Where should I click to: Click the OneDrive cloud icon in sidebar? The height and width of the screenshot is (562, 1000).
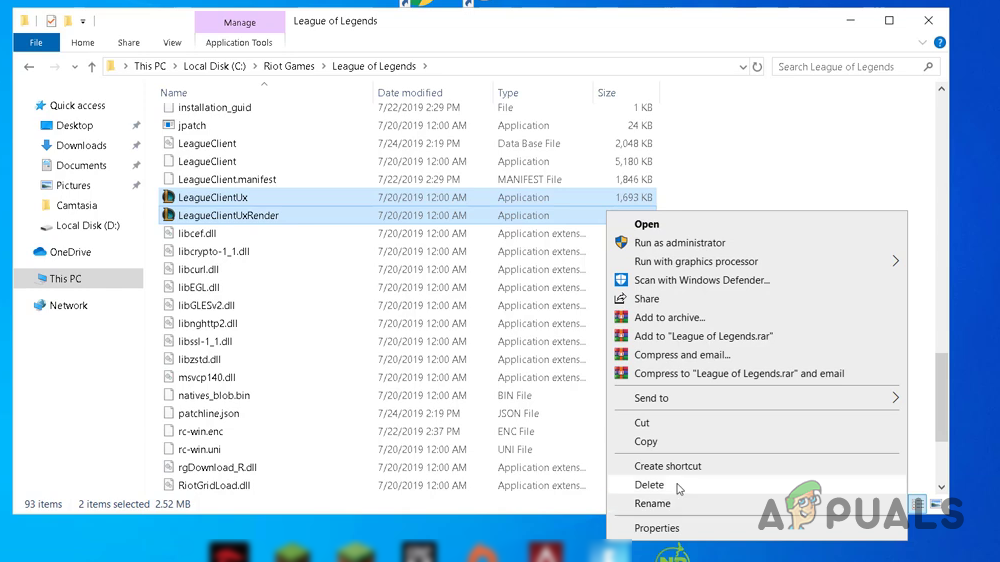coord(40,253)
